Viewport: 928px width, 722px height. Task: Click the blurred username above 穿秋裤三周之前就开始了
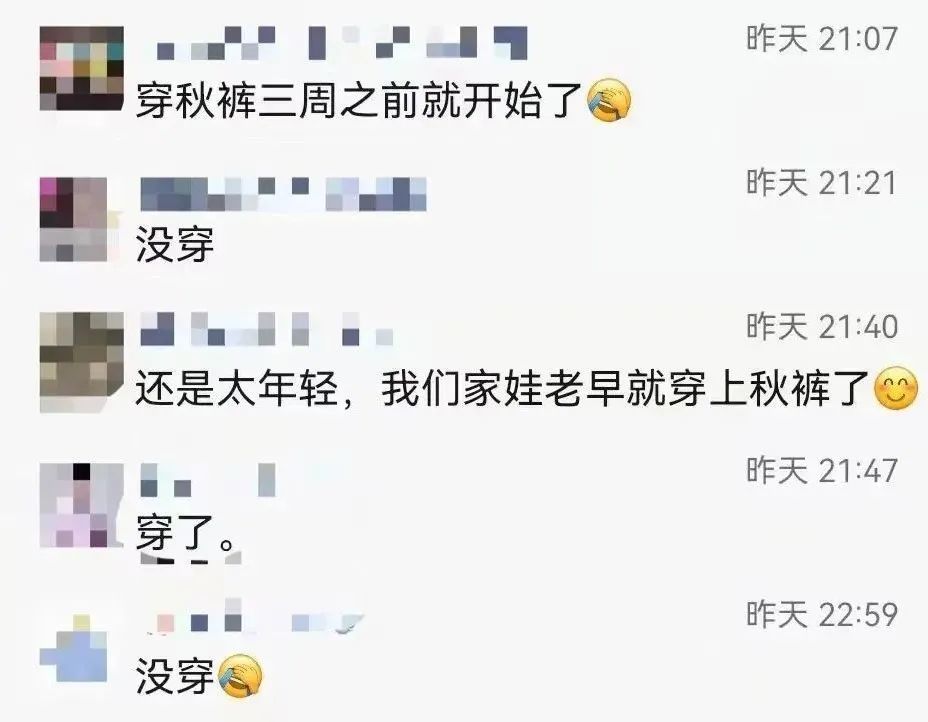click(341, 43)
